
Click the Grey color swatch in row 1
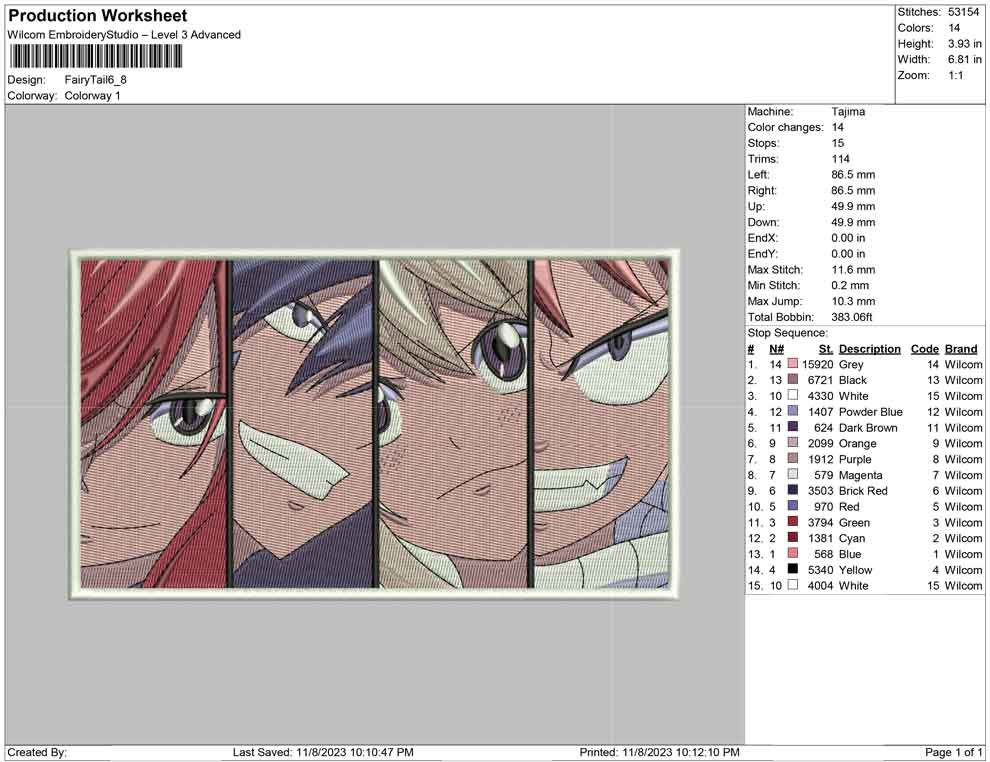(792, 364)
